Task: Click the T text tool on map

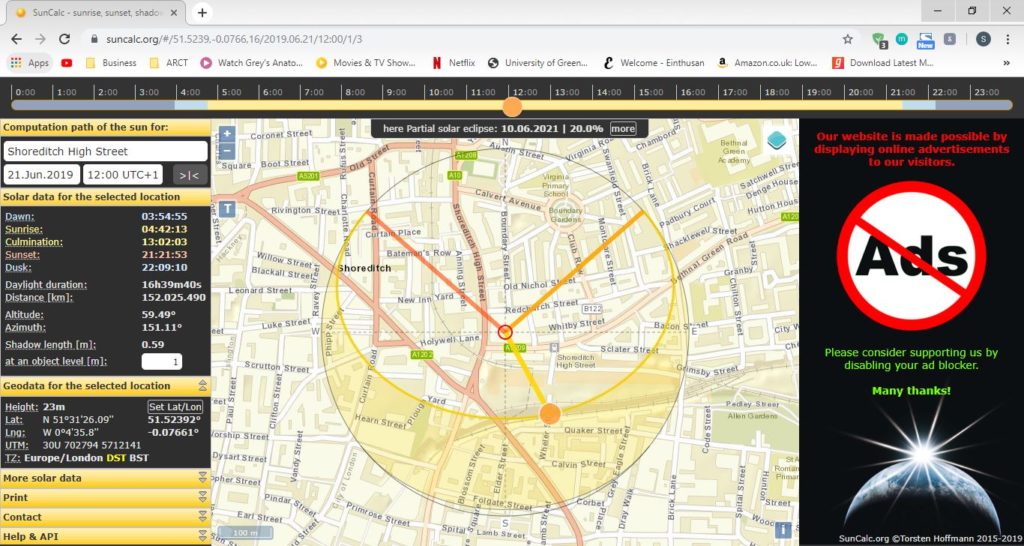Action: (x=227, y=209)
